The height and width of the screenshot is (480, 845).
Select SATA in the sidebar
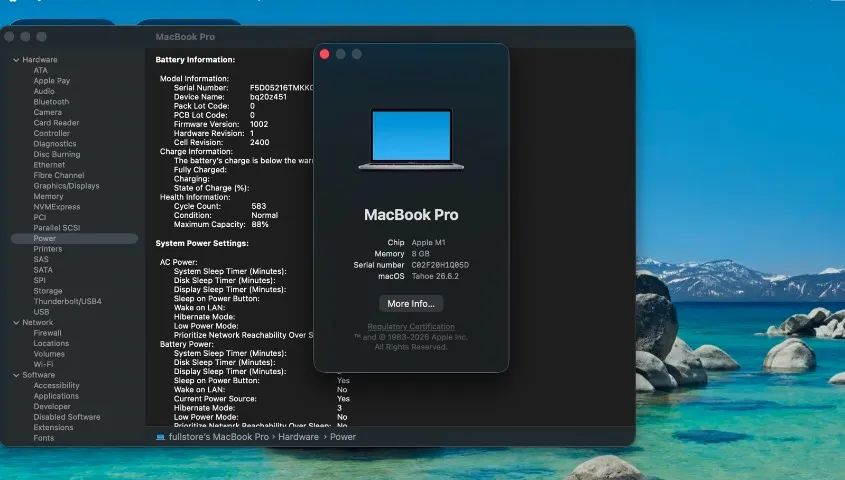pyautogui.click(x=43, y=270)
